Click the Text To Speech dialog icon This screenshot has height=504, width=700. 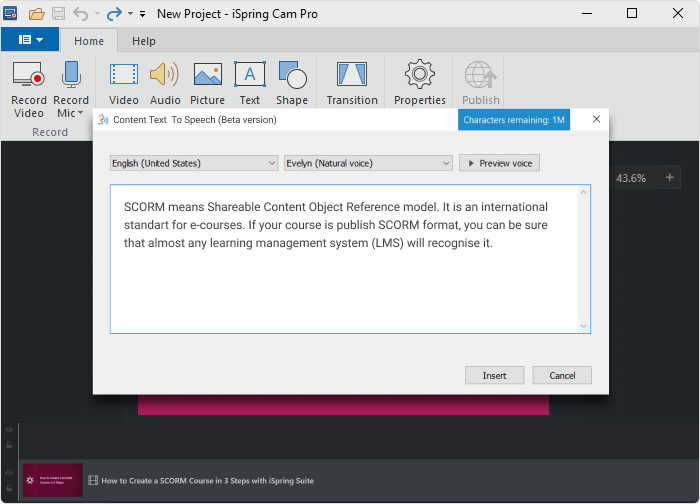click(x=103, y=120)
